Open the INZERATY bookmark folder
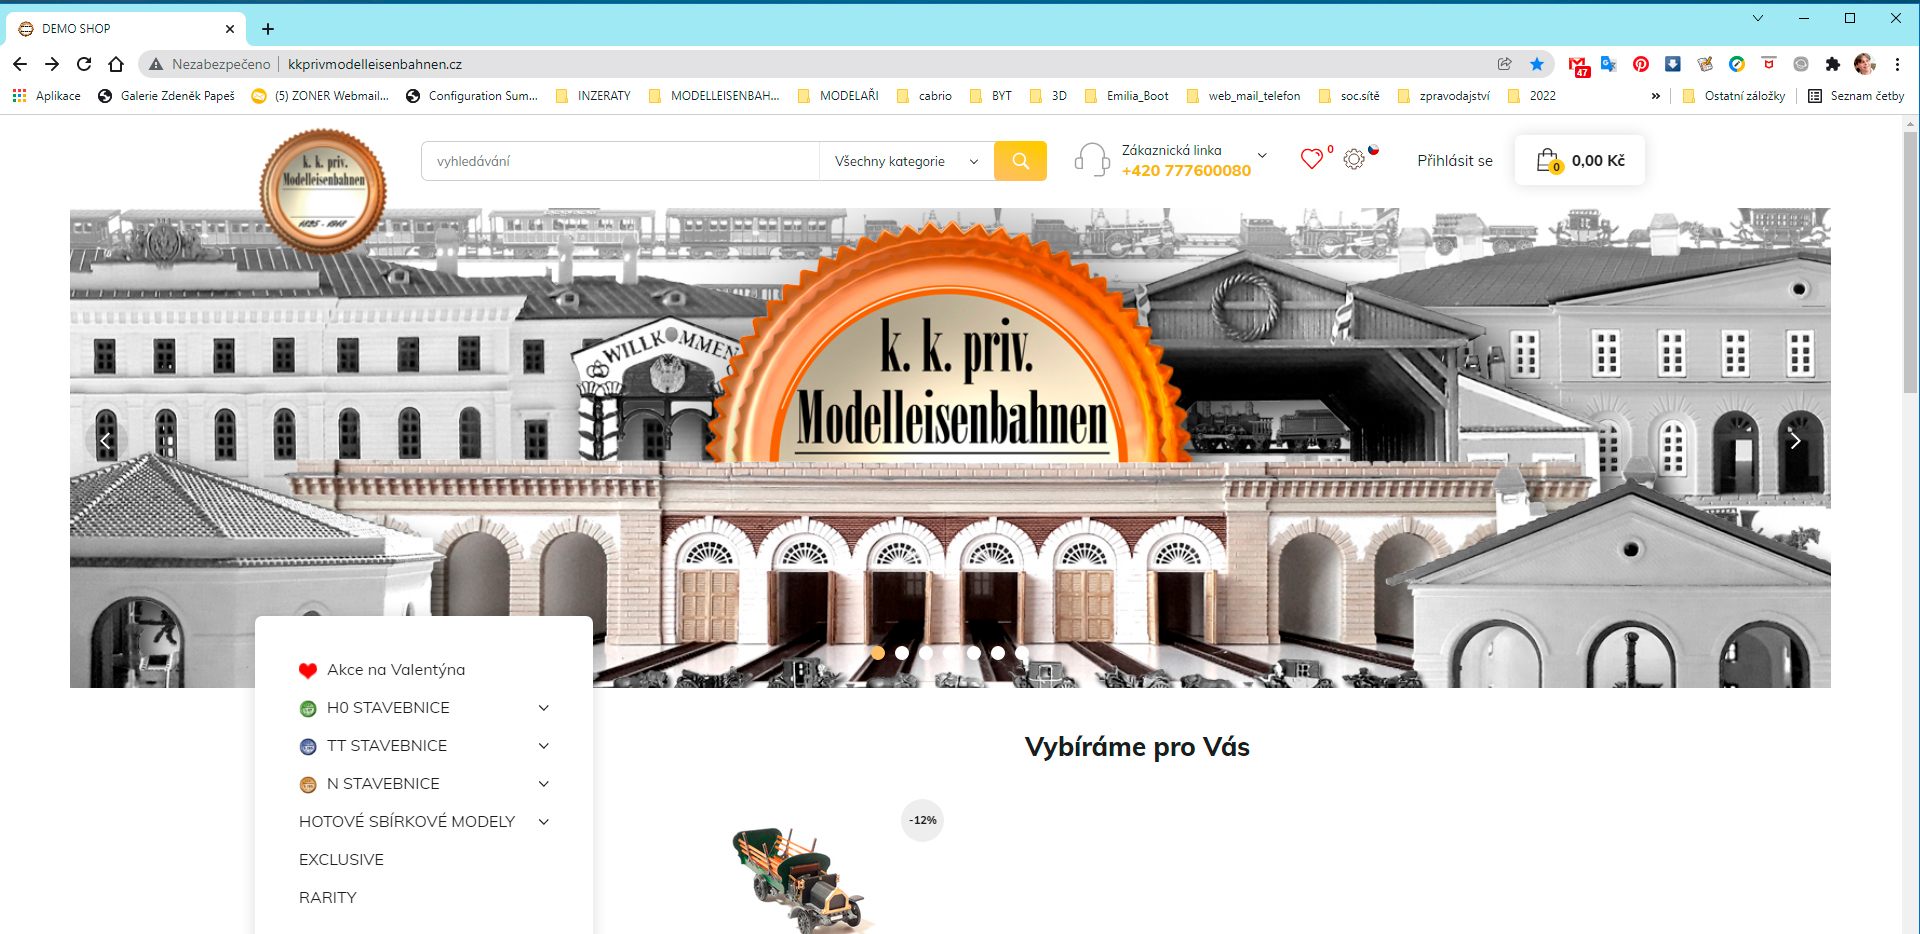The image size is (1920, 934). (593, 96)
